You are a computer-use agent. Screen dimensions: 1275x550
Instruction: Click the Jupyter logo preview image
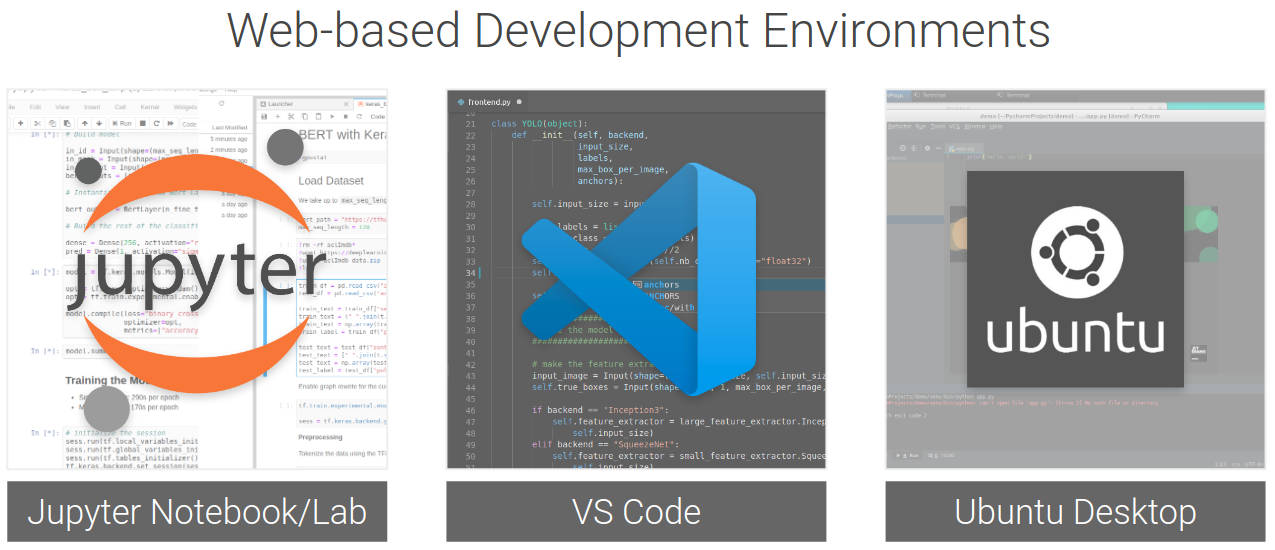point(197,279)
